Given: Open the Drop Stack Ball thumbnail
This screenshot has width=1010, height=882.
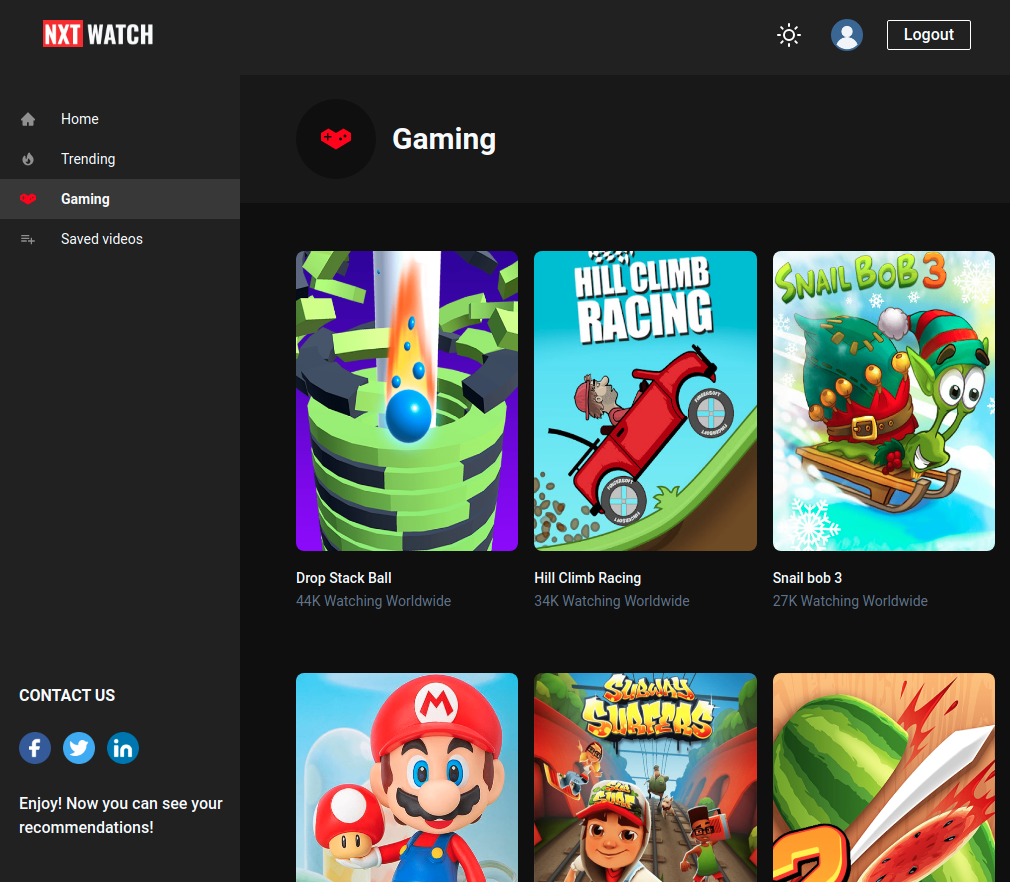Looking at the screenshot, I should 406,401.
